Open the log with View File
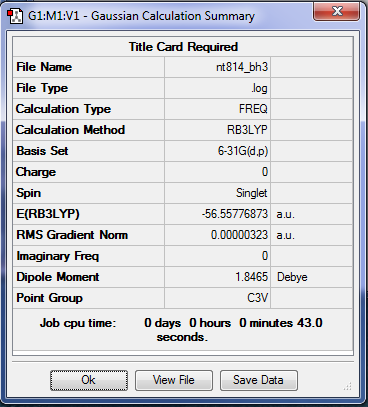 (173, 380)
